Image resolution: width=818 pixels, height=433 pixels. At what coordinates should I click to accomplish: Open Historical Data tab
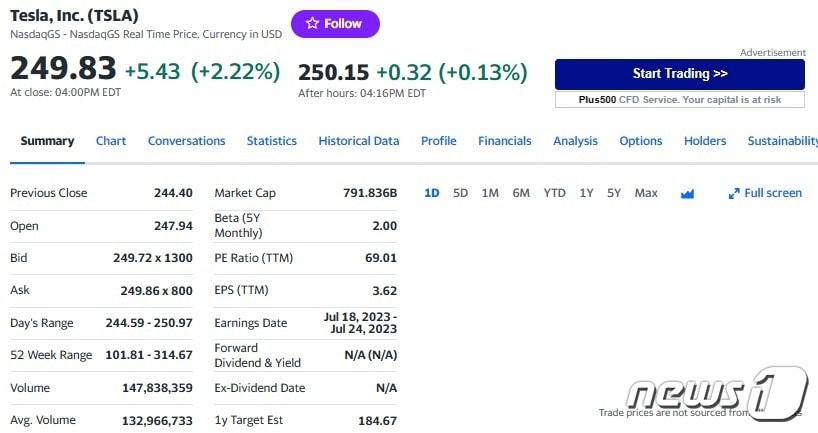(x=358, y=141)
